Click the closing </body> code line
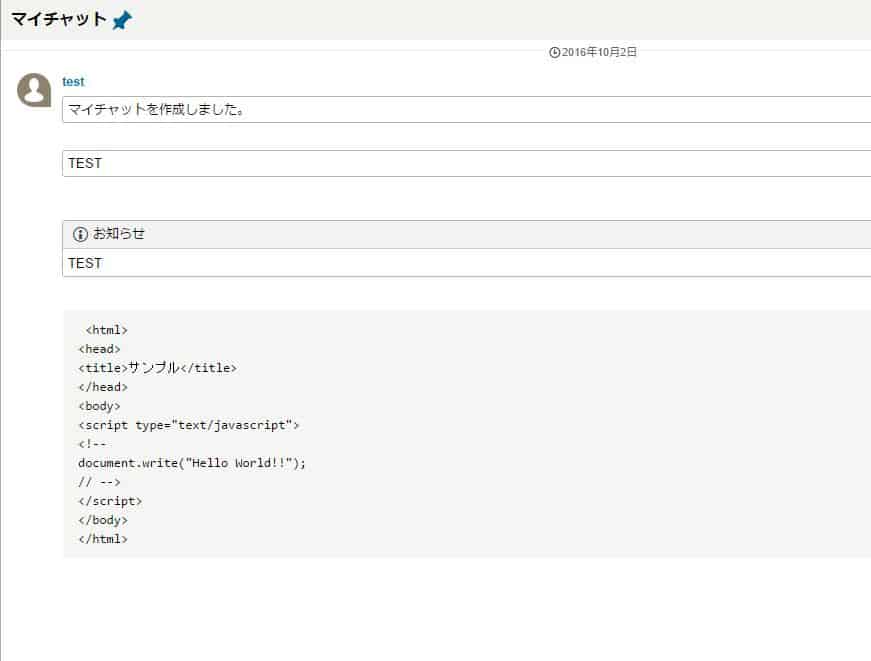The width and height of the screenshot is (871, 661). point(103,520)
